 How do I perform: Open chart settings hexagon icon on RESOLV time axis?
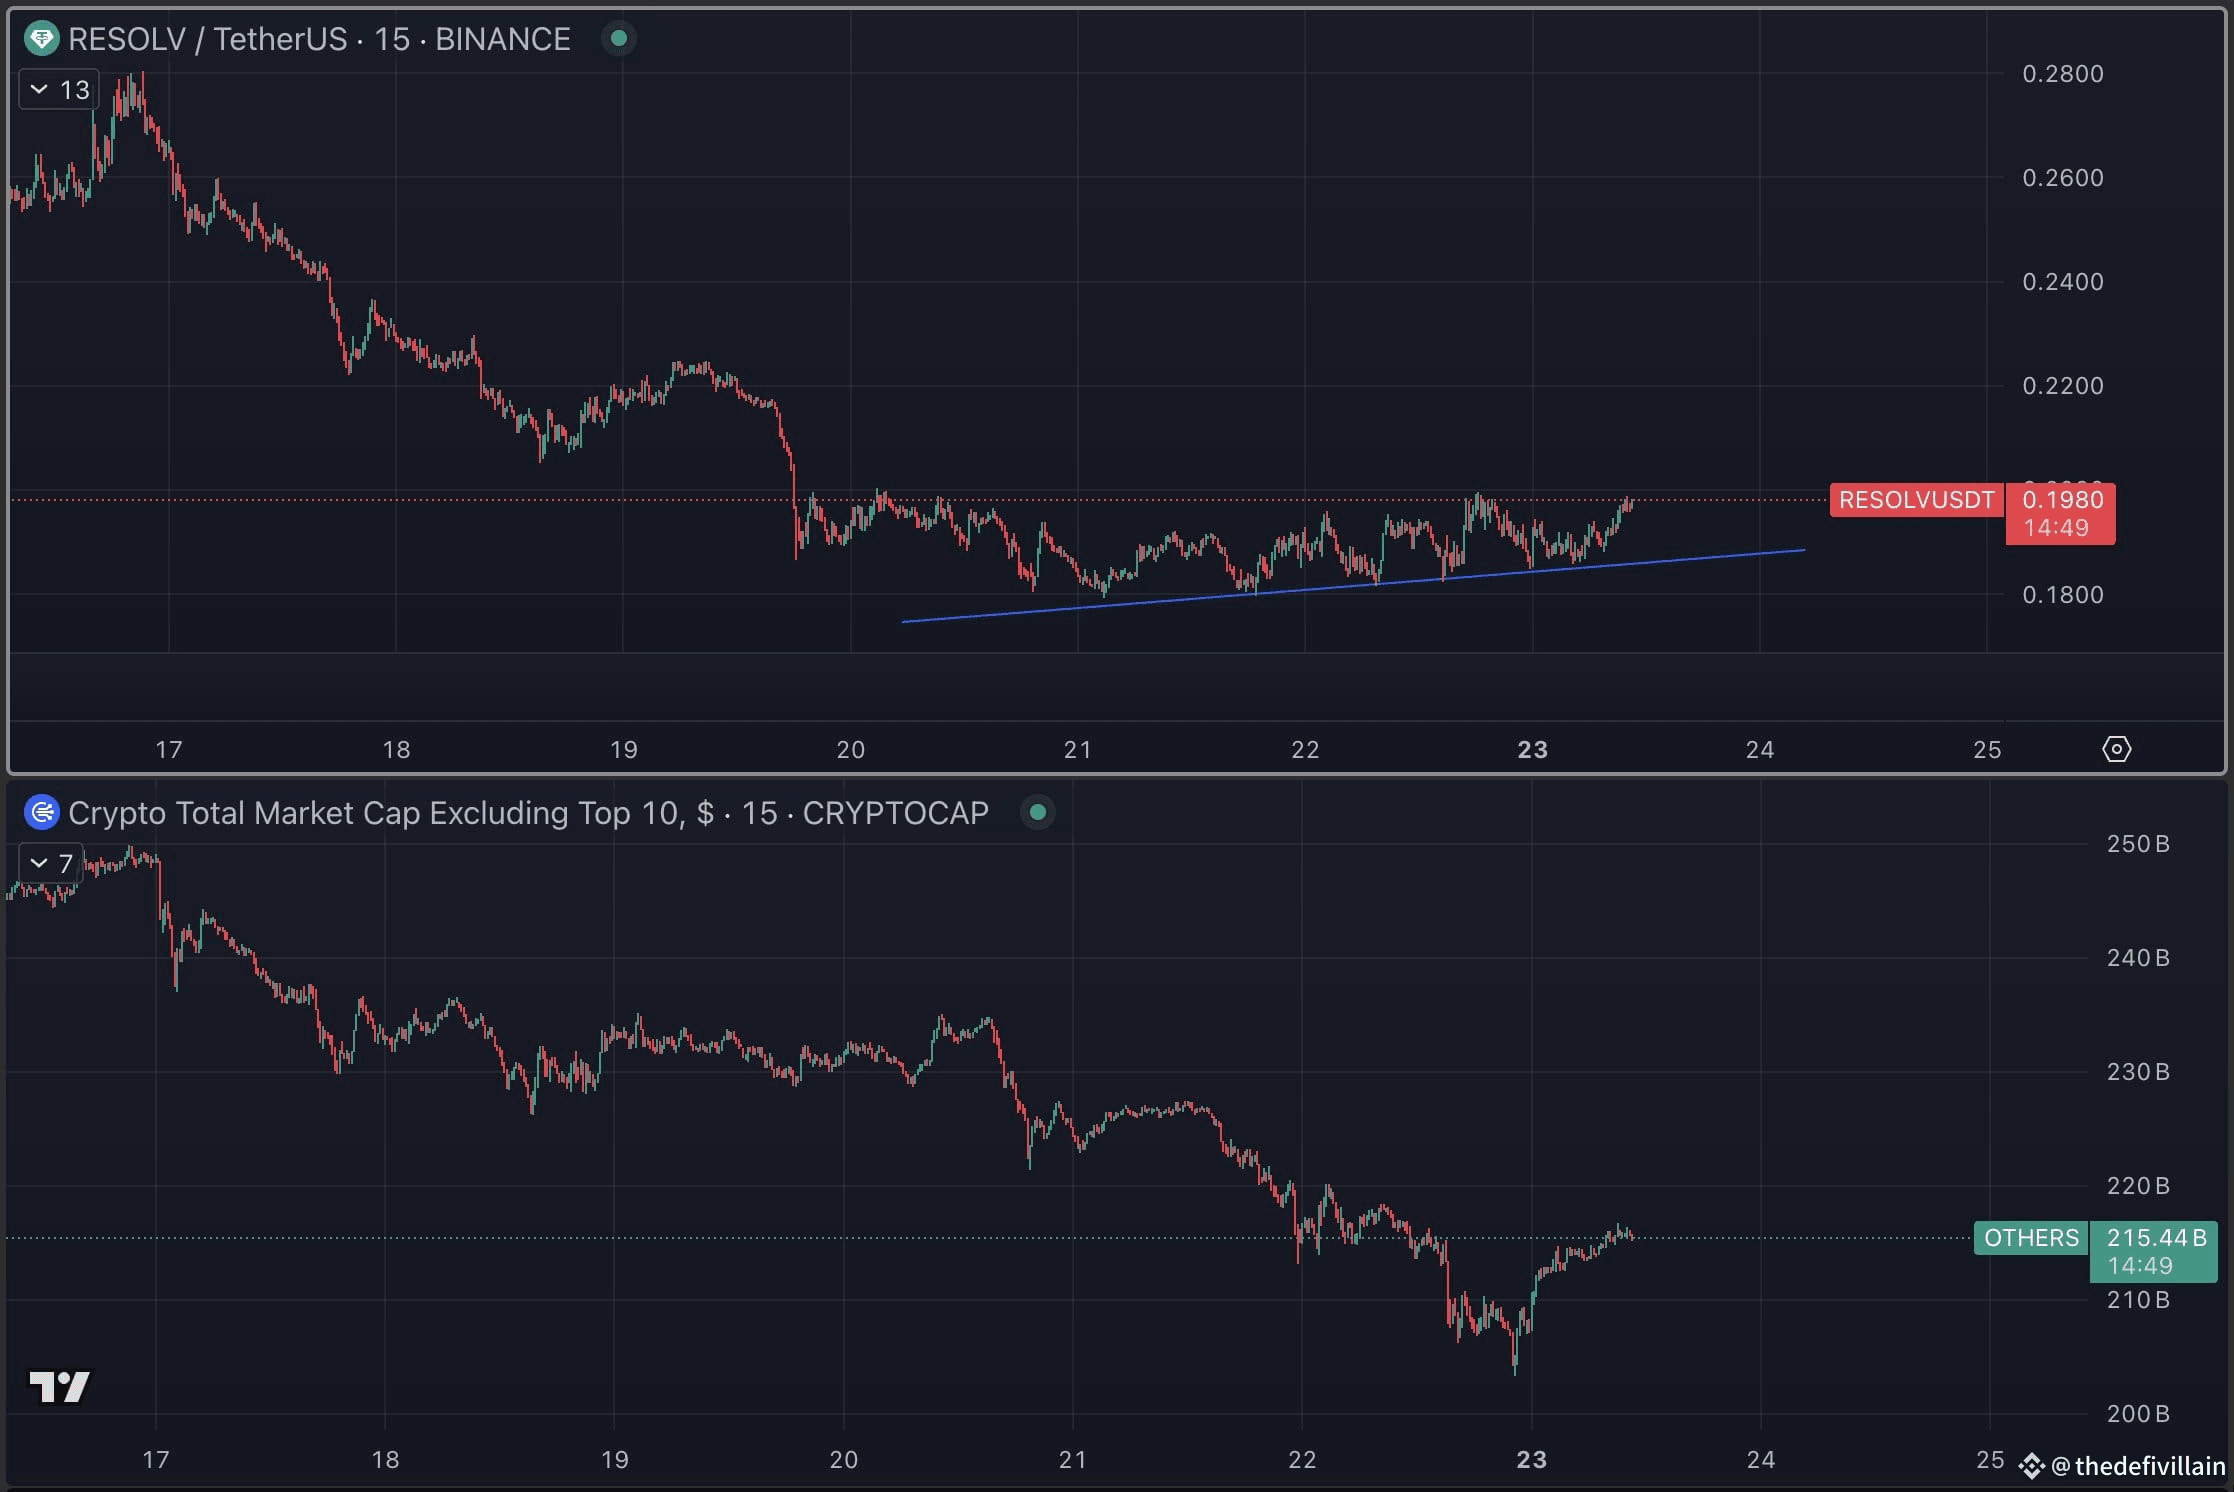tap(2116, 749)
